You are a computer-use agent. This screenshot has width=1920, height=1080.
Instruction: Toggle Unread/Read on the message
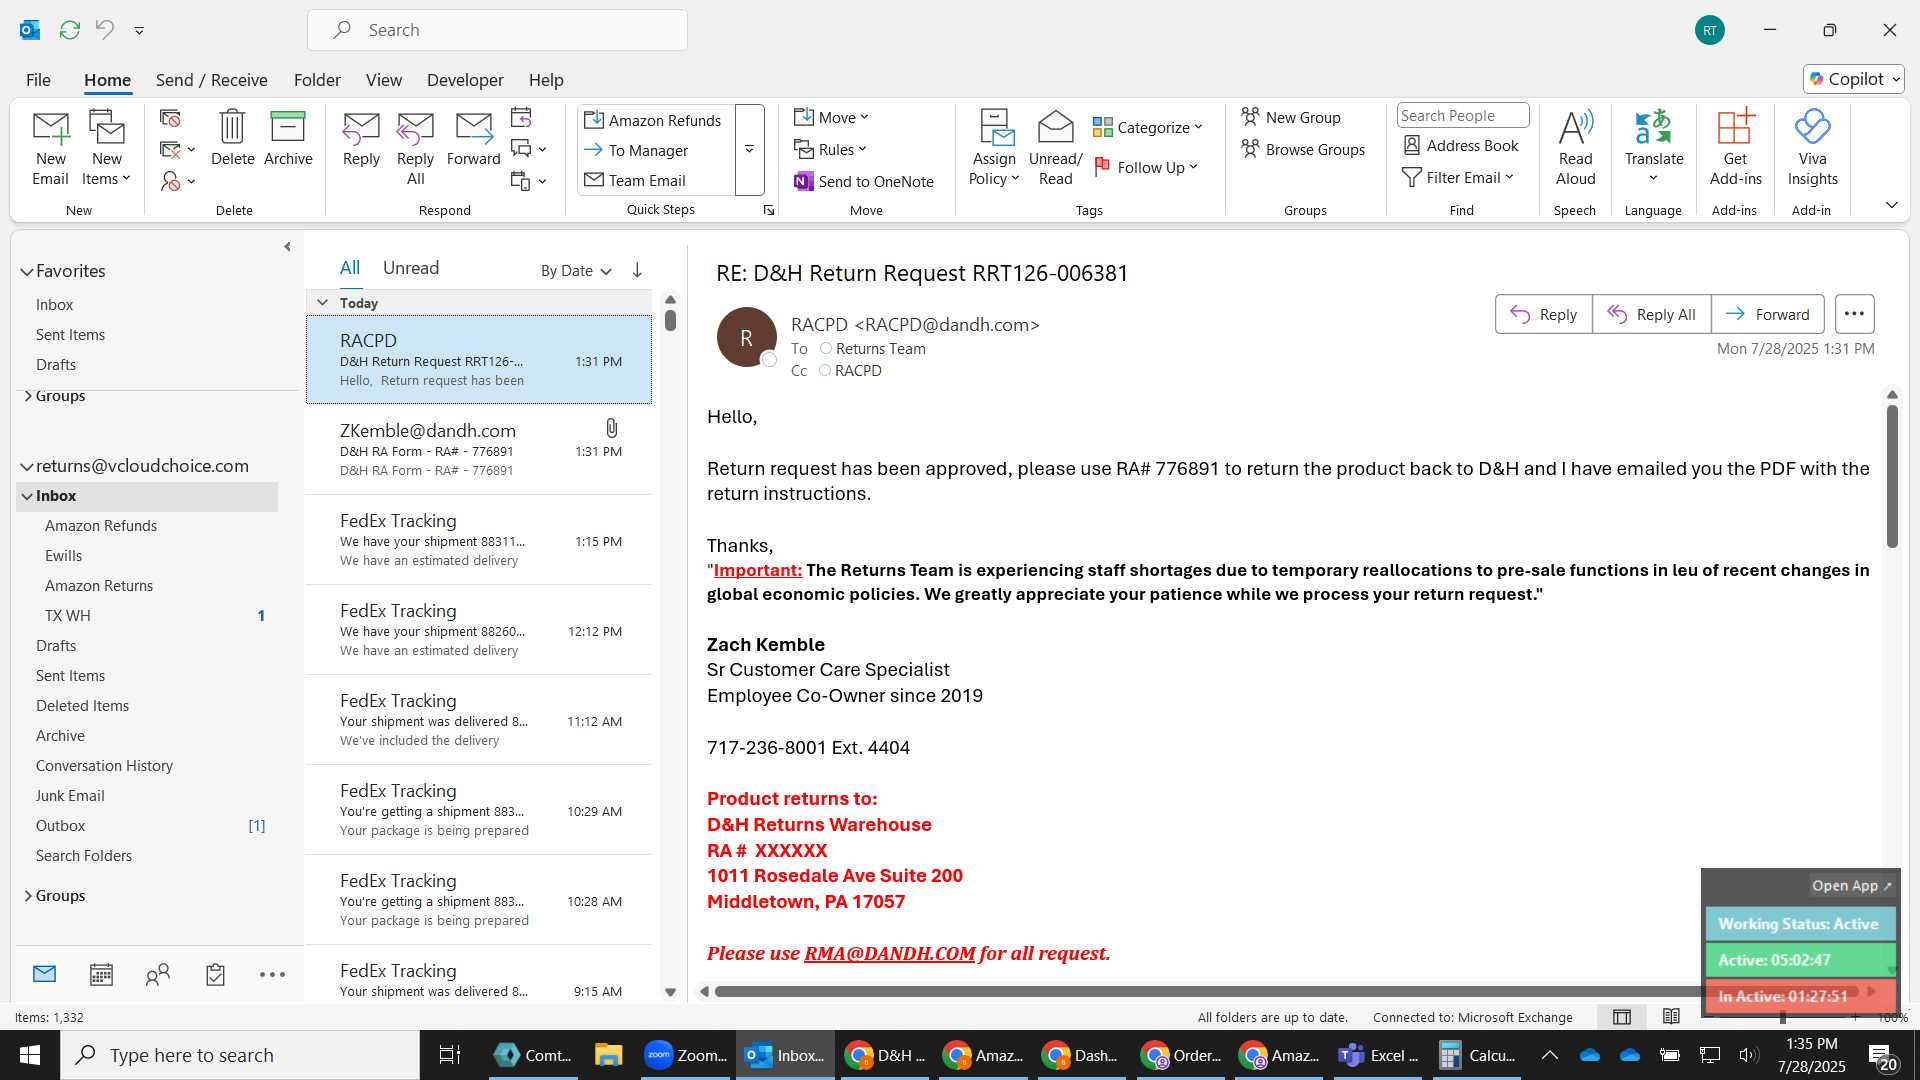1055,148
